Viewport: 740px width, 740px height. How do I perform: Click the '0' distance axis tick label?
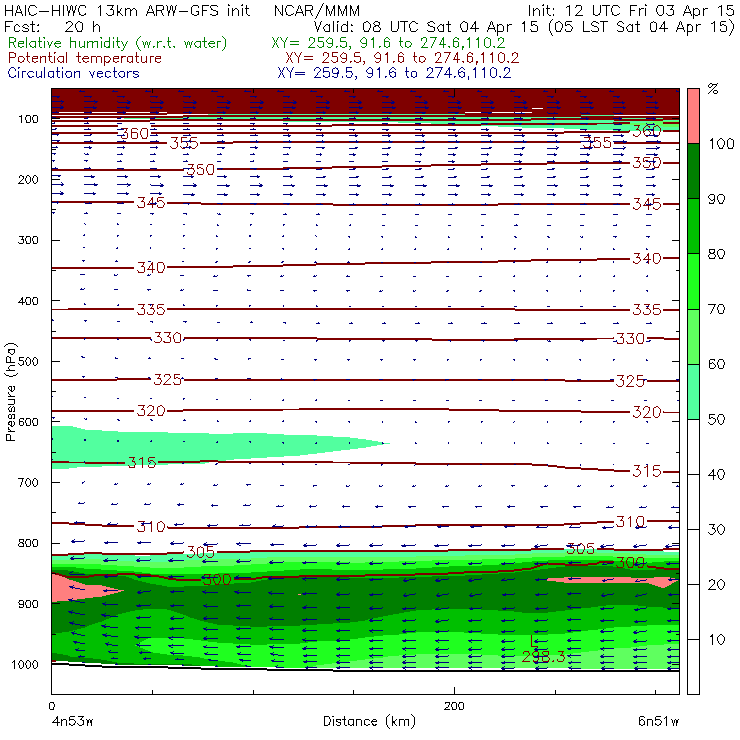[52, 706]
